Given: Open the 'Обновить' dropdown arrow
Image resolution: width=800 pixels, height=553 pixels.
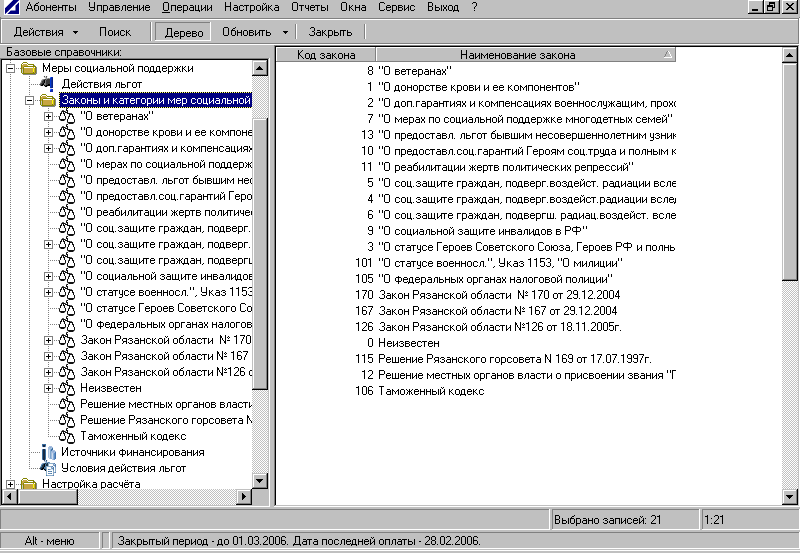Looking at the screenshot, I should (285, 32).
